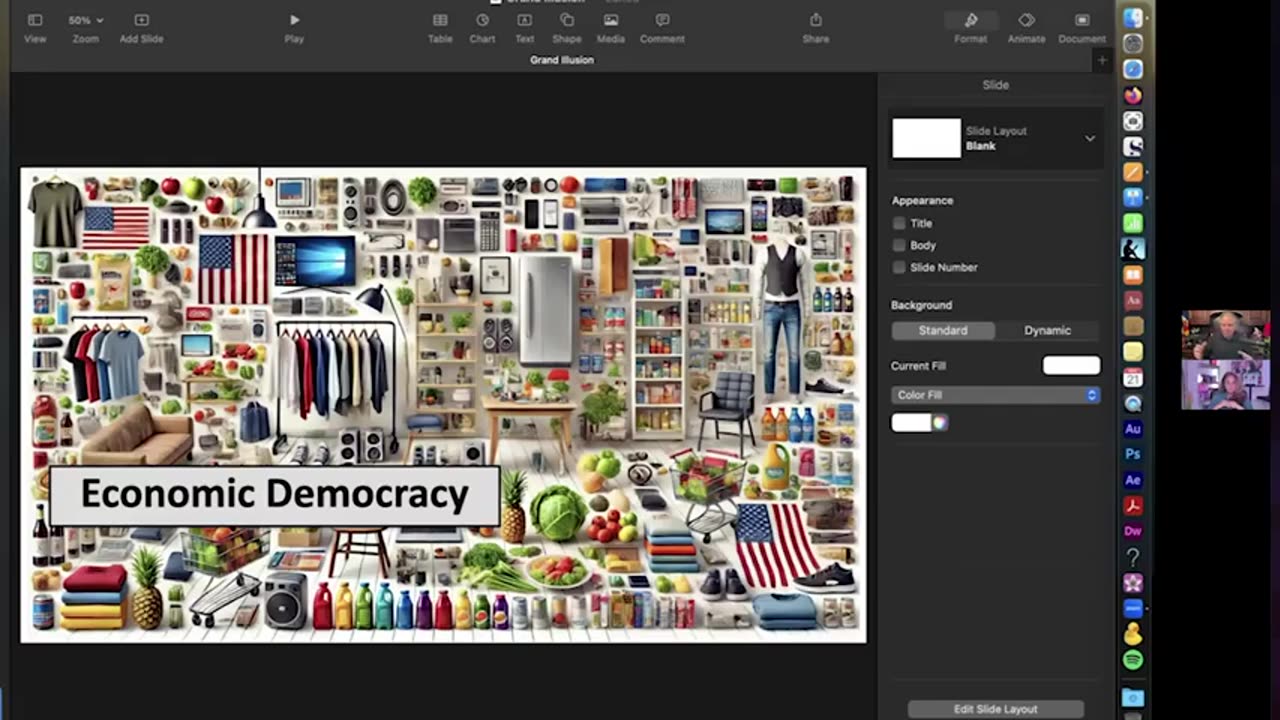This screenshot has width=1280, height=720.
Task: Select the Economic Democracy text box
Action: [x=274, y=495]
